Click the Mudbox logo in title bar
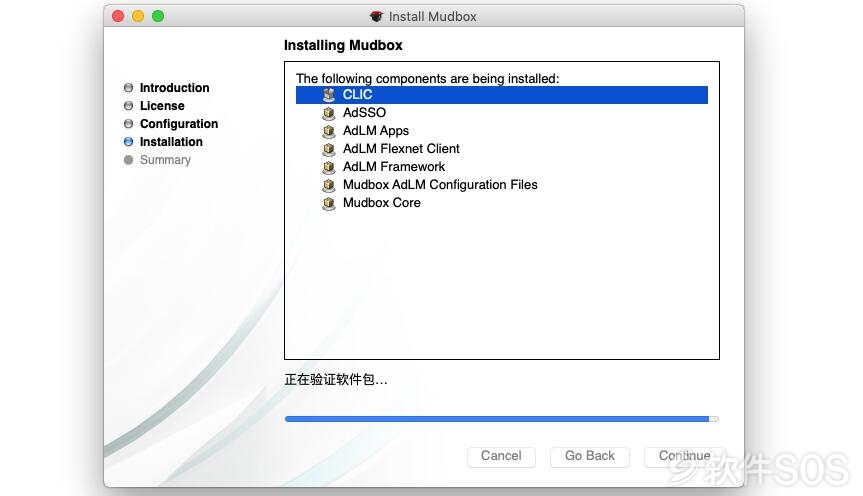863x496 pixels. click(376, 17)
